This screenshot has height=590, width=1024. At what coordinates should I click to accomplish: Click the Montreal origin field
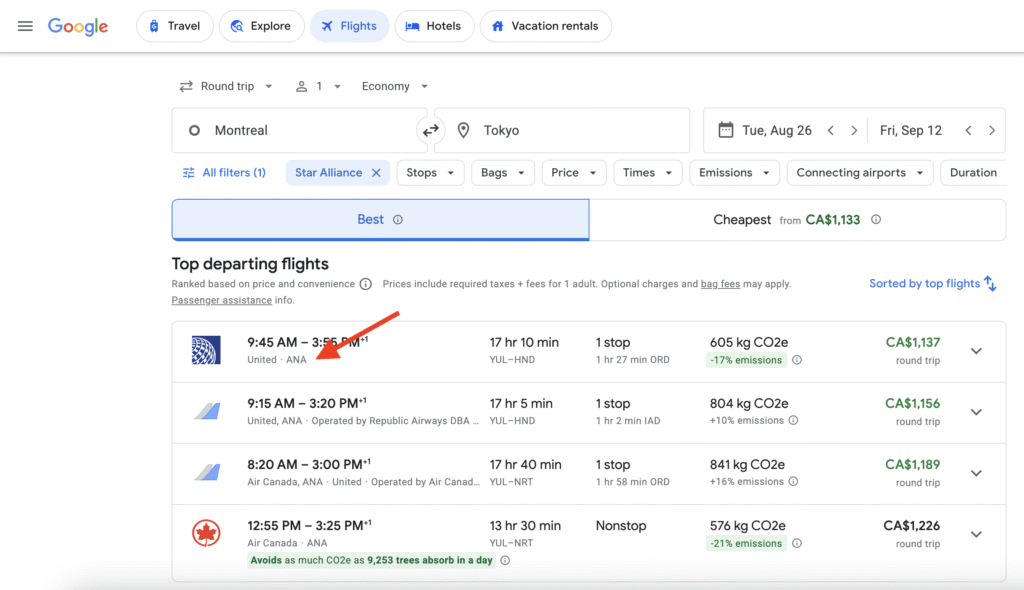click(299, 131)
